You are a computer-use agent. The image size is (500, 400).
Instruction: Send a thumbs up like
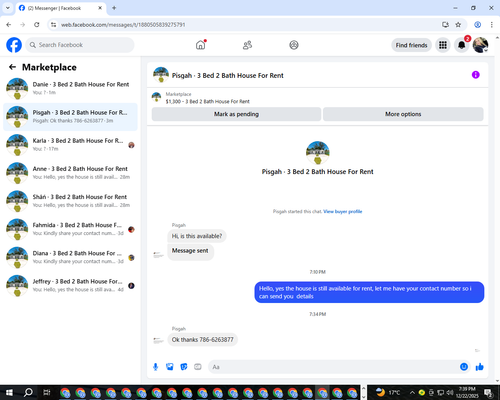[480, 367]
